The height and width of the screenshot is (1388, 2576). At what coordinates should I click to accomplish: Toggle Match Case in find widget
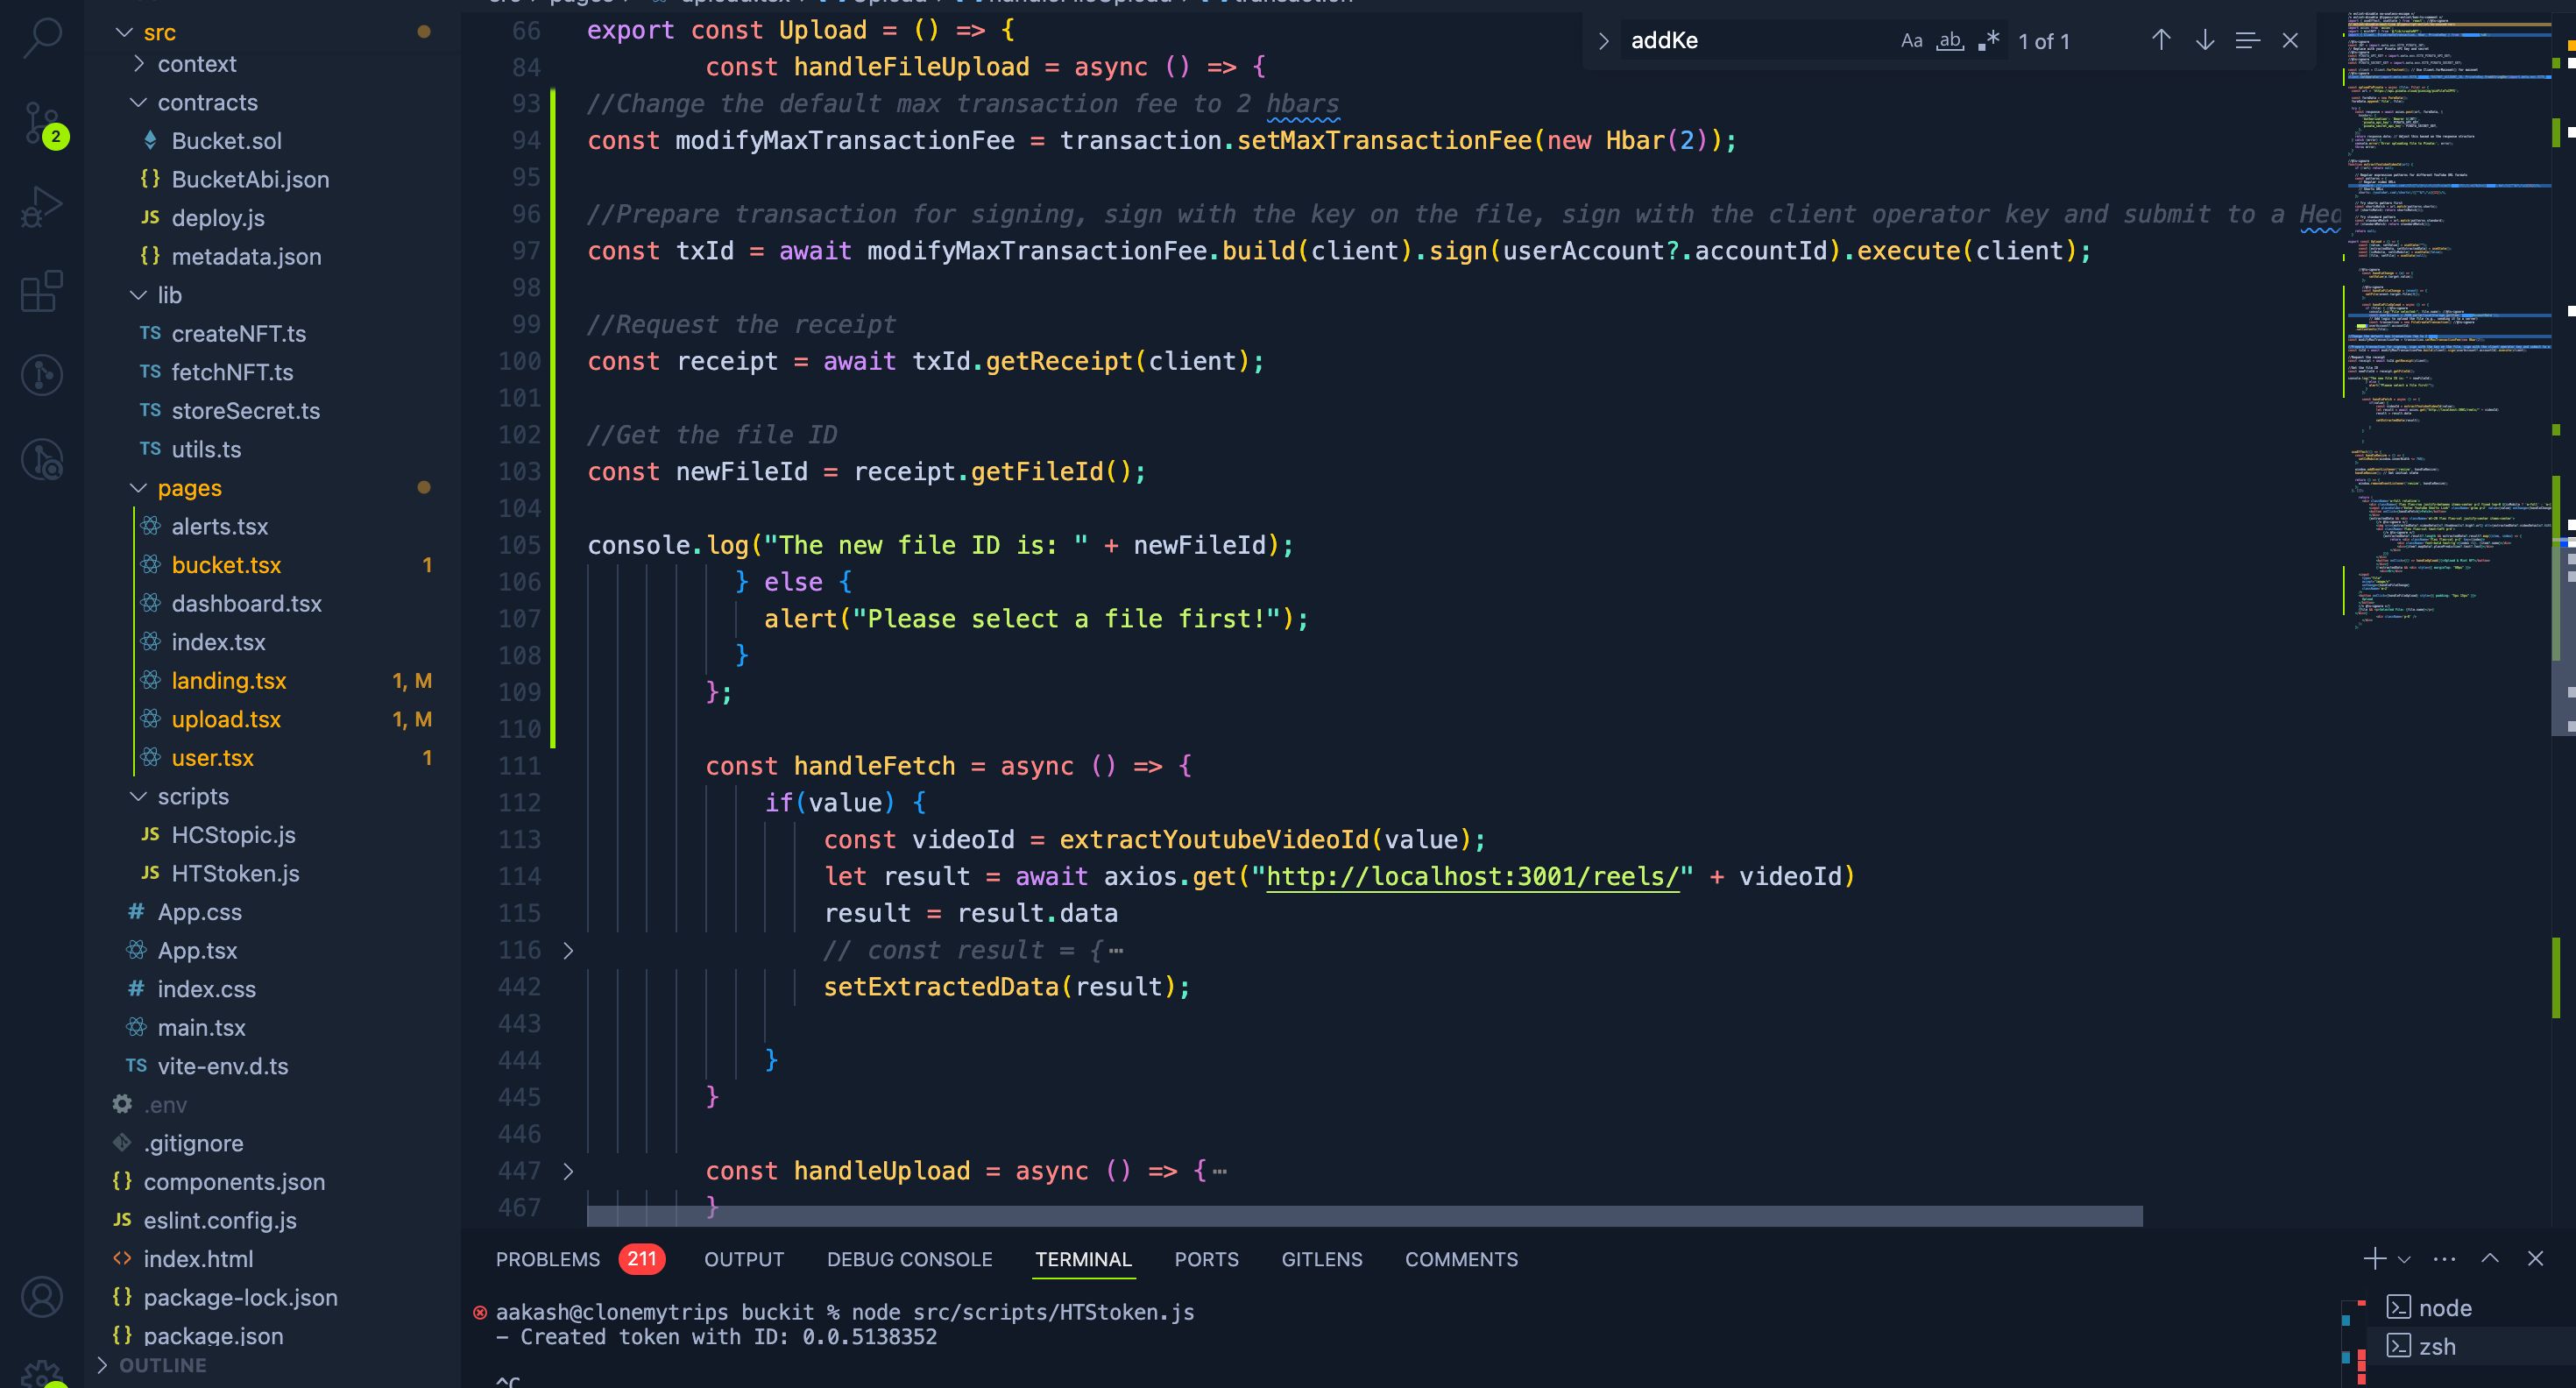pos(1911,41)
